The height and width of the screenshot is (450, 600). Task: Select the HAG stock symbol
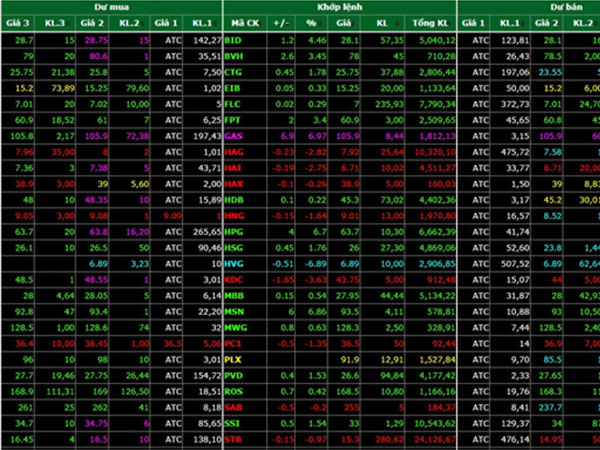[x=234, y=152]
